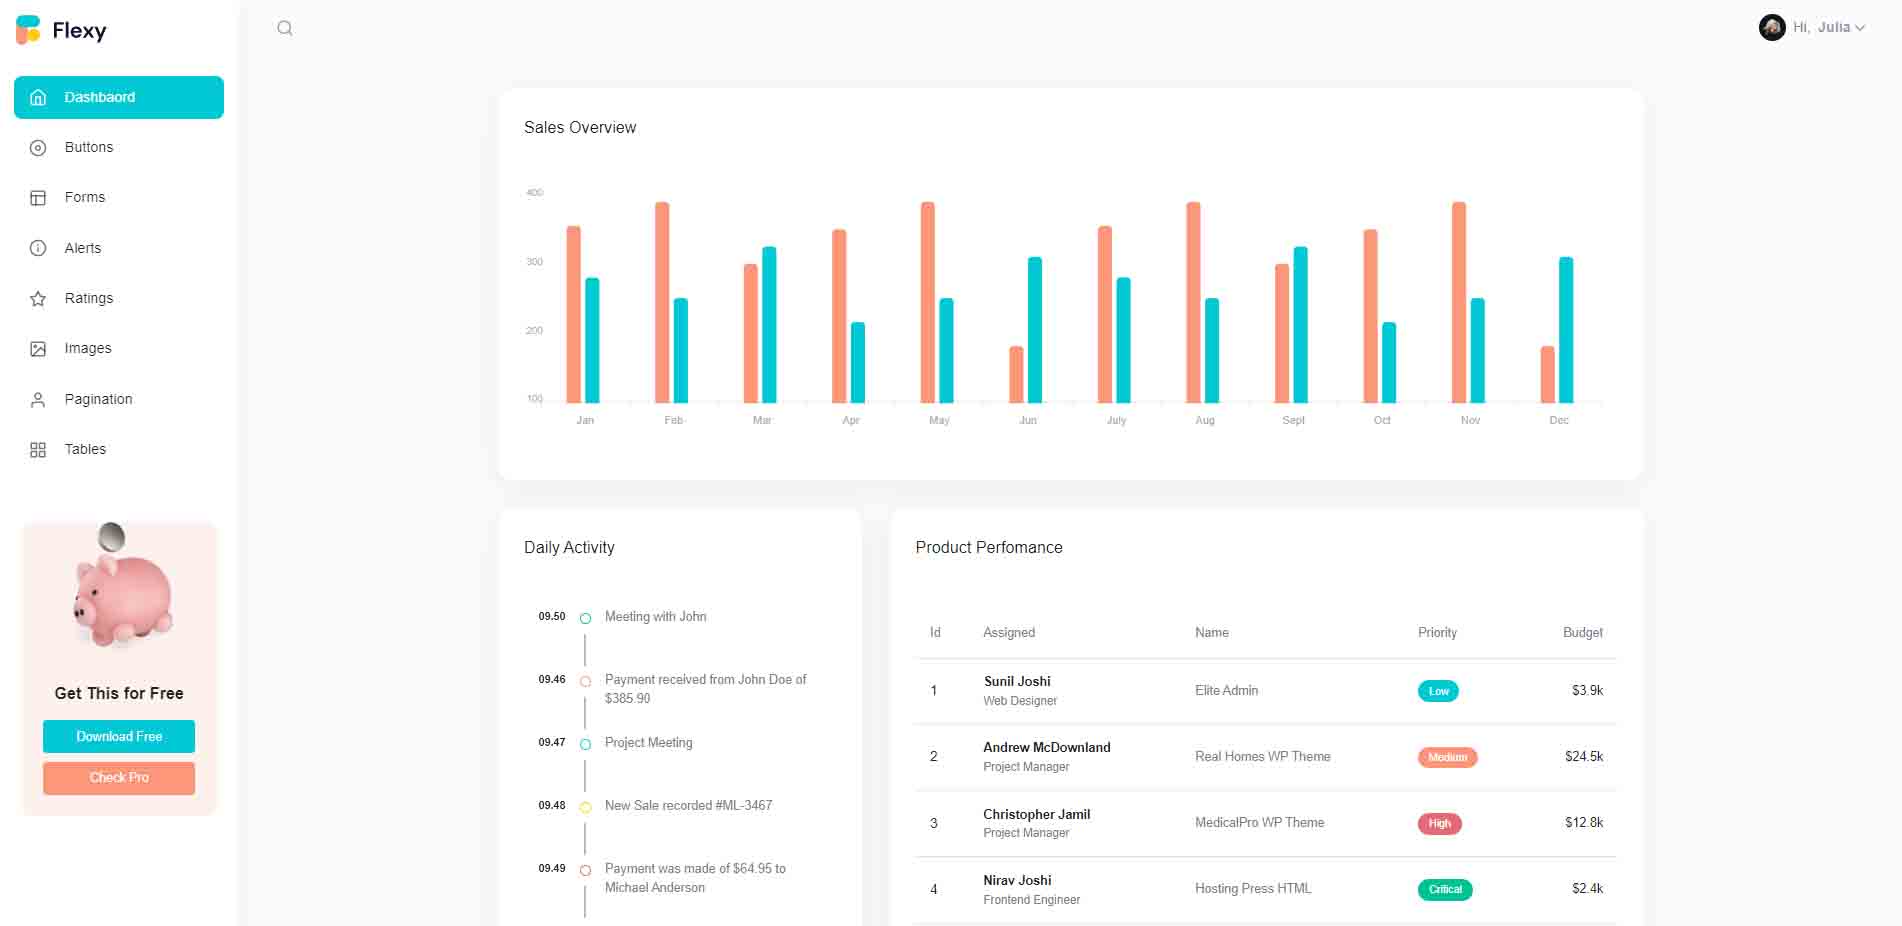The width and height of the screenshot is (1902, 926).
Task: Toggle the Meeting with John activity marker
Action: coord(585,617)
